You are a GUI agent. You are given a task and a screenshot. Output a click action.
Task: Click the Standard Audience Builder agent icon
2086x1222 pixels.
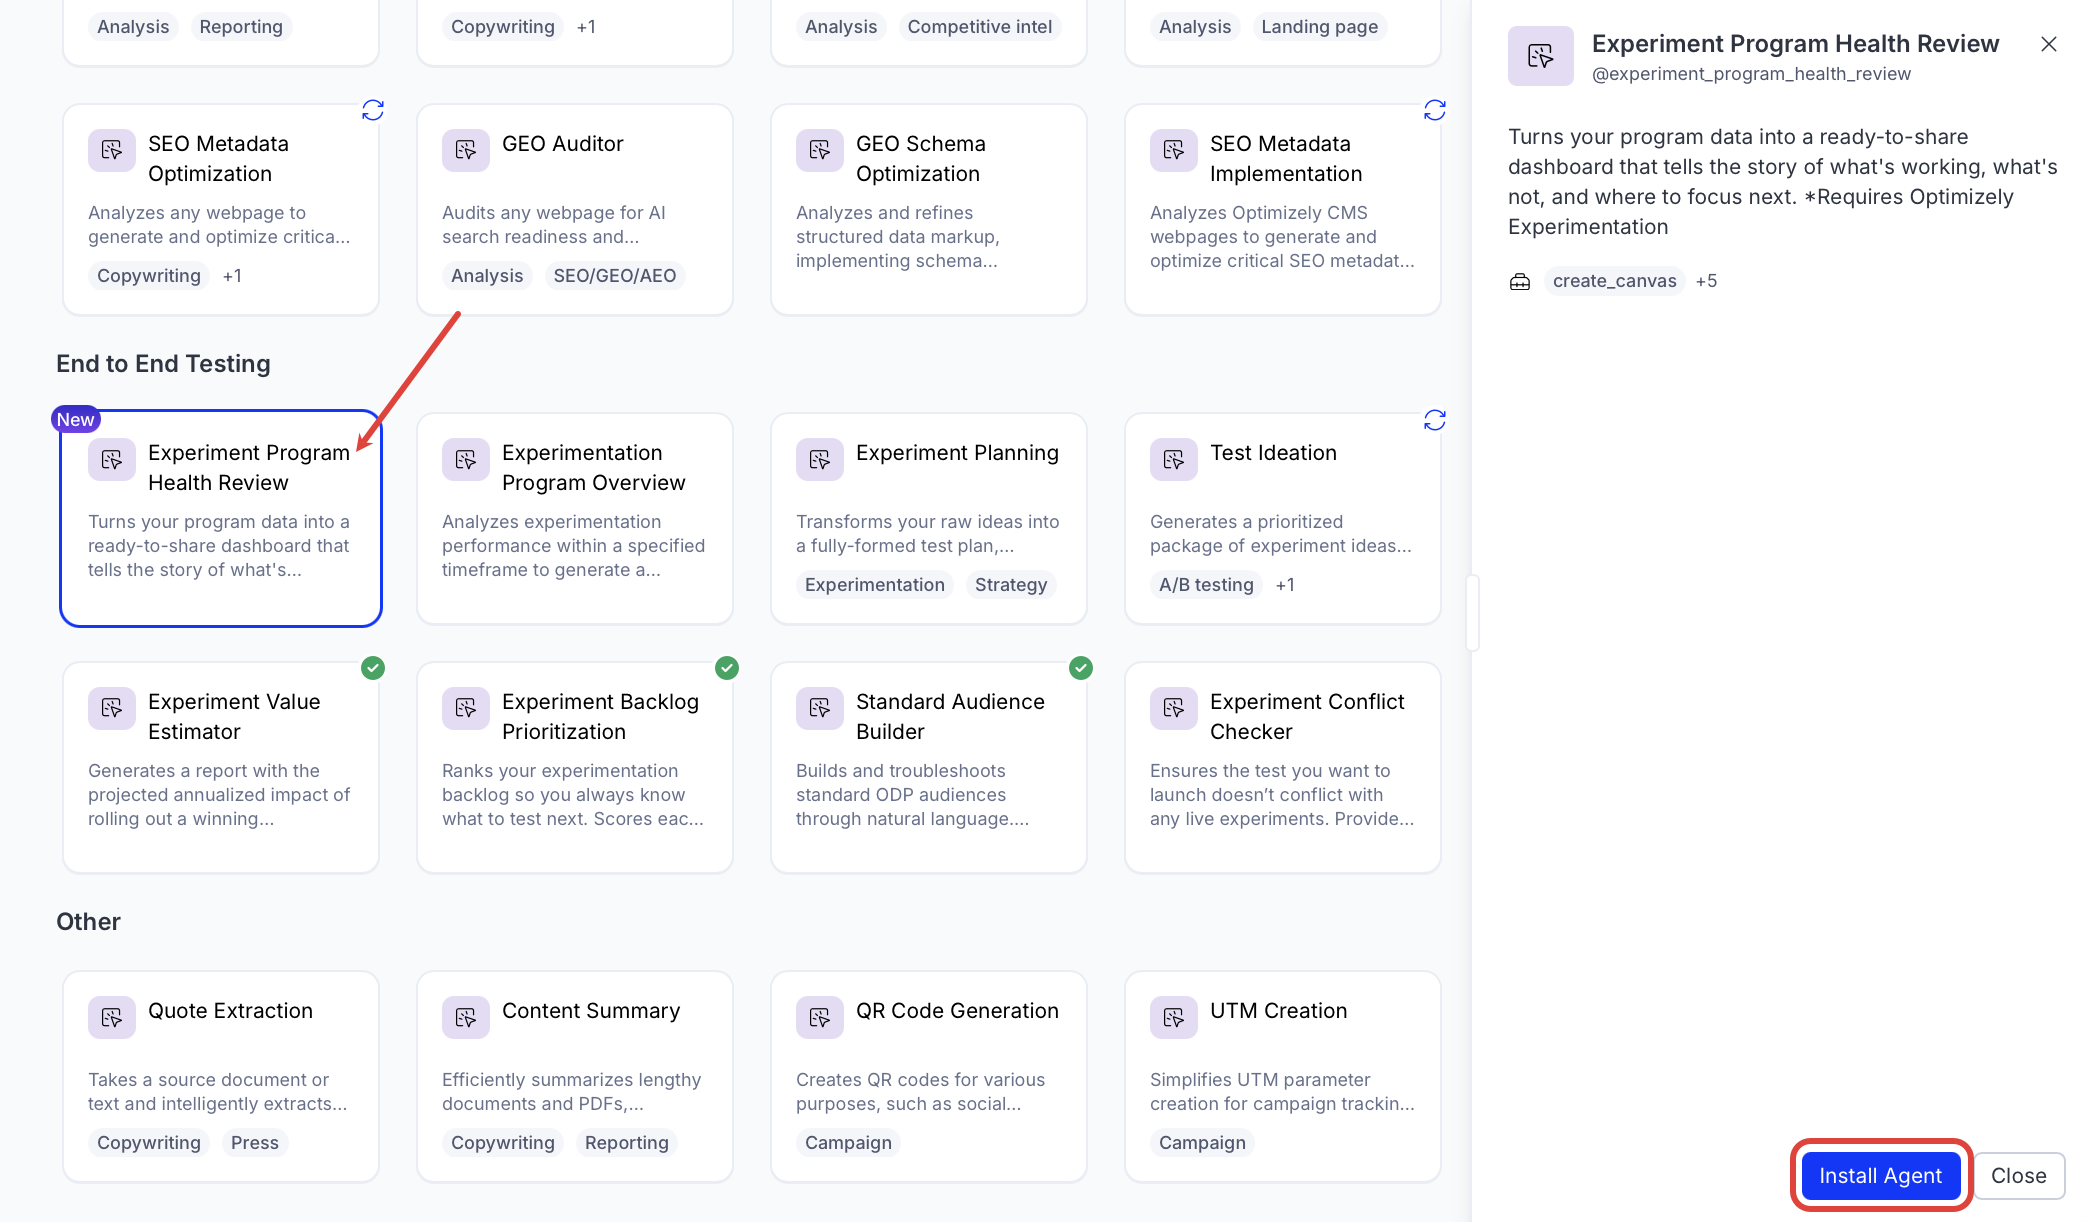820,708
